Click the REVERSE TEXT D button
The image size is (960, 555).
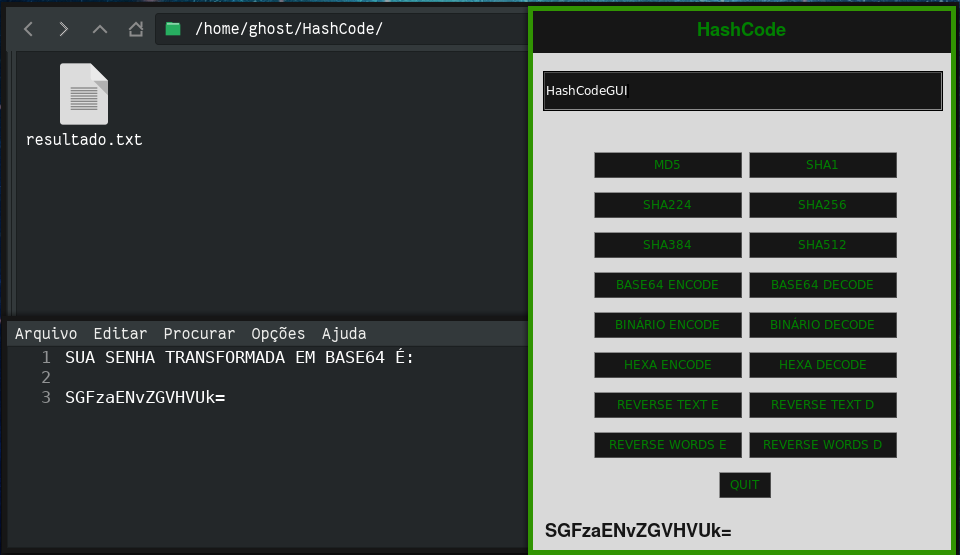click(822, 405)
